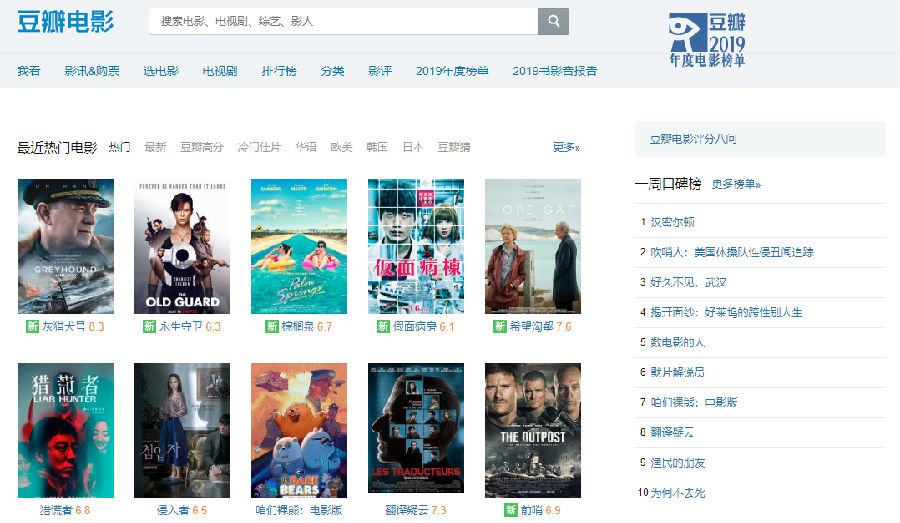
Task: Open the 豆瓣电影评分八问 box
Action: (x=760, y=139)
